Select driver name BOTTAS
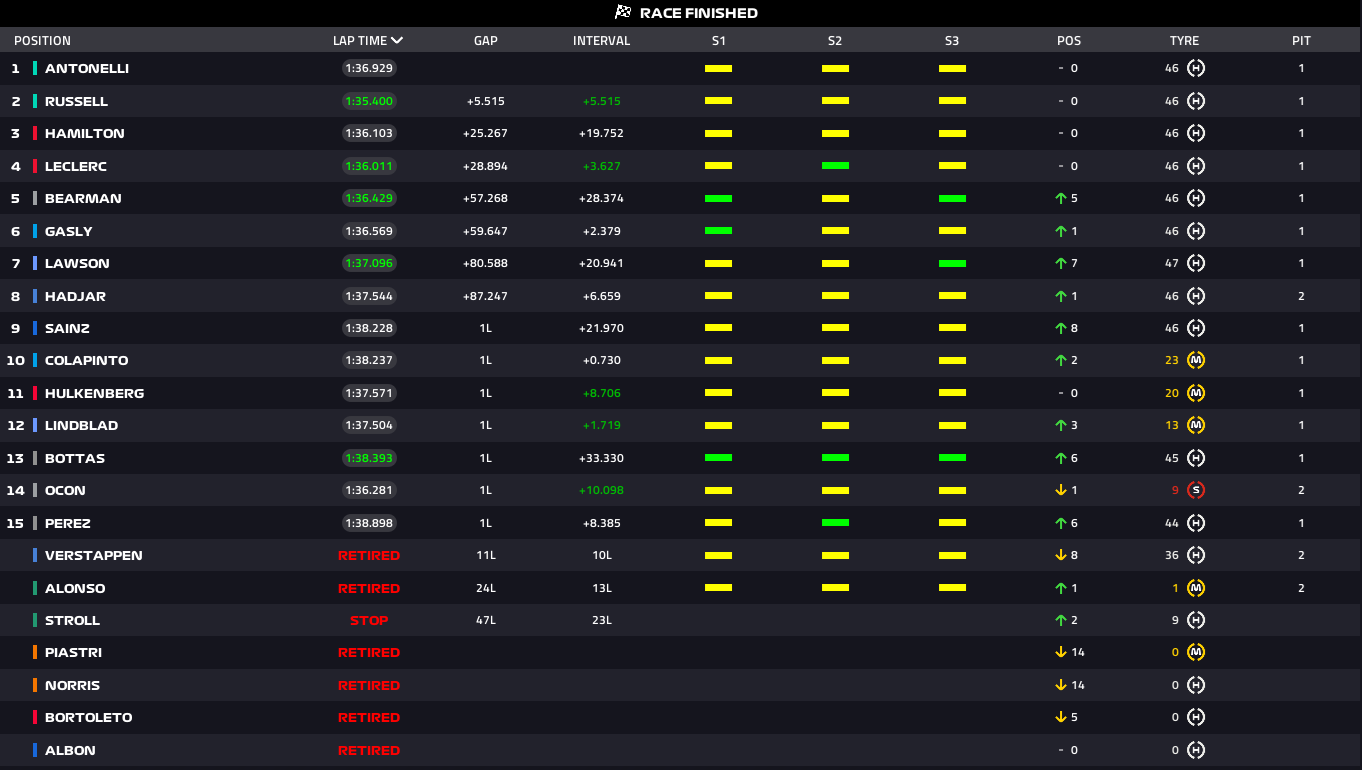 point(75,458)
